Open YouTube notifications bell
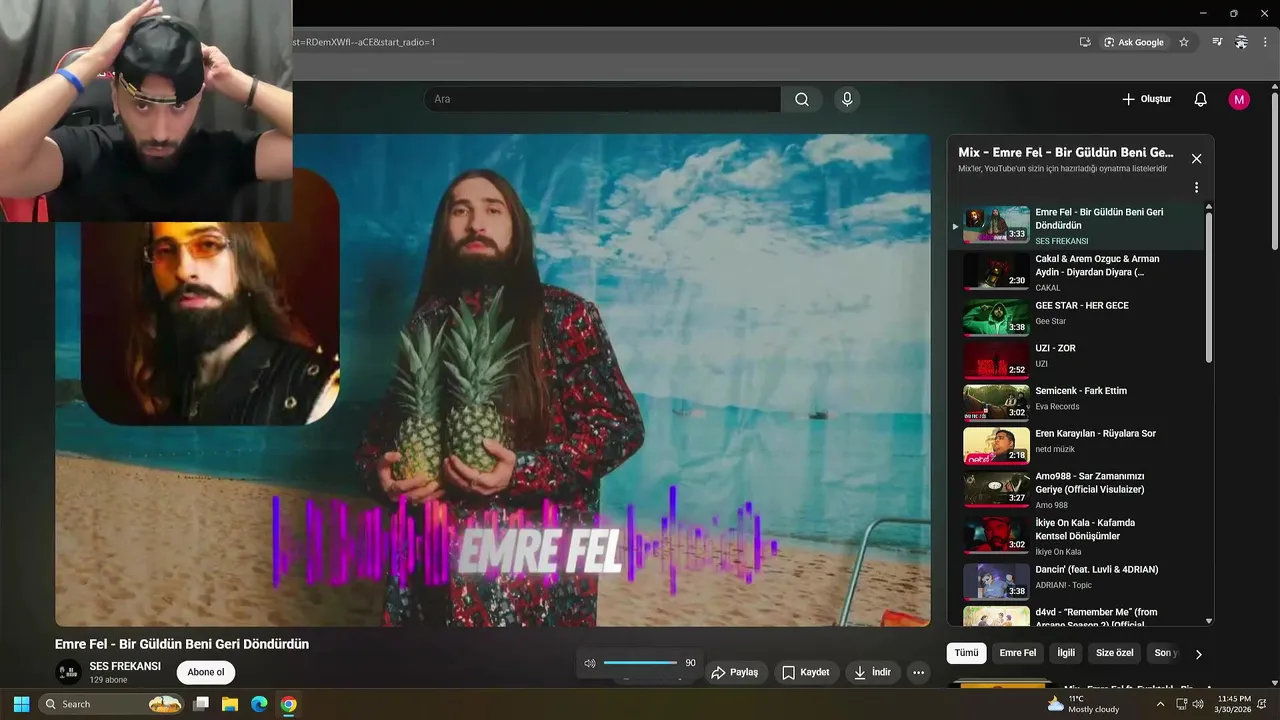The image size is (1280, 720). (x=1201, y=99)
